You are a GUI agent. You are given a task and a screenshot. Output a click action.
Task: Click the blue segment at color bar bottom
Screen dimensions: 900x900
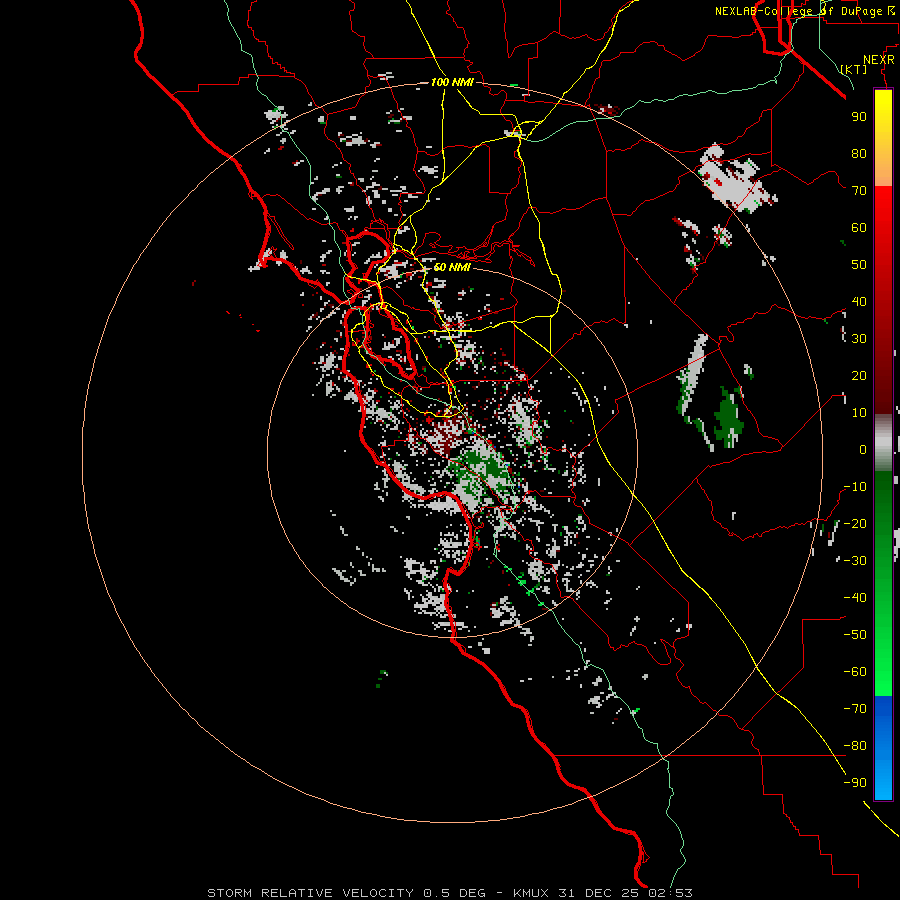(x=883, y=747)
